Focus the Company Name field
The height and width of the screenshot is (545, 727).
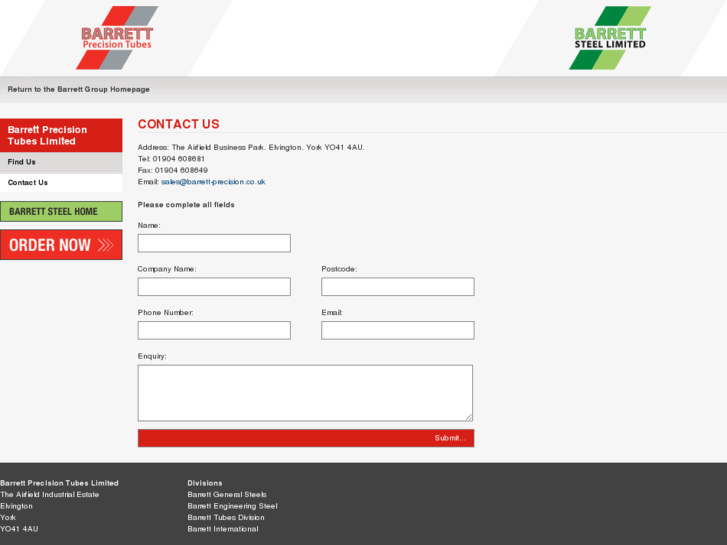click(214, 287)
